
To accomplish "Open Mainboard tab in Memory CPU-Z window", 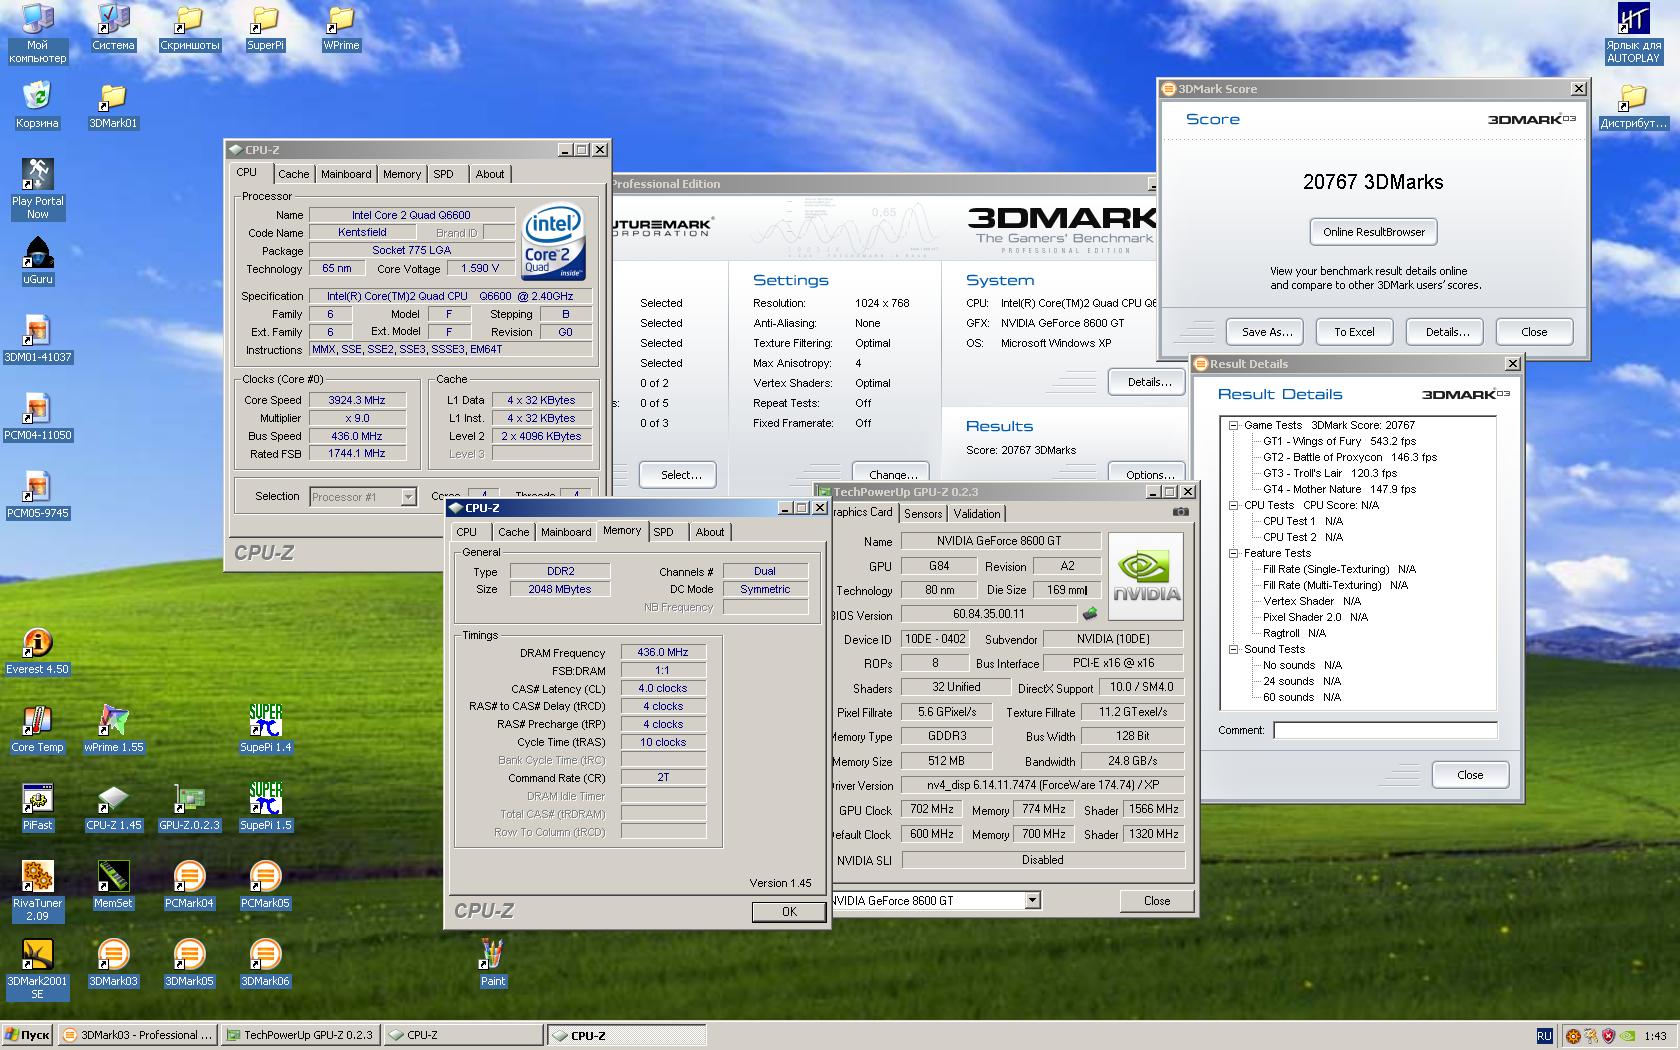I will click(566, 532).
